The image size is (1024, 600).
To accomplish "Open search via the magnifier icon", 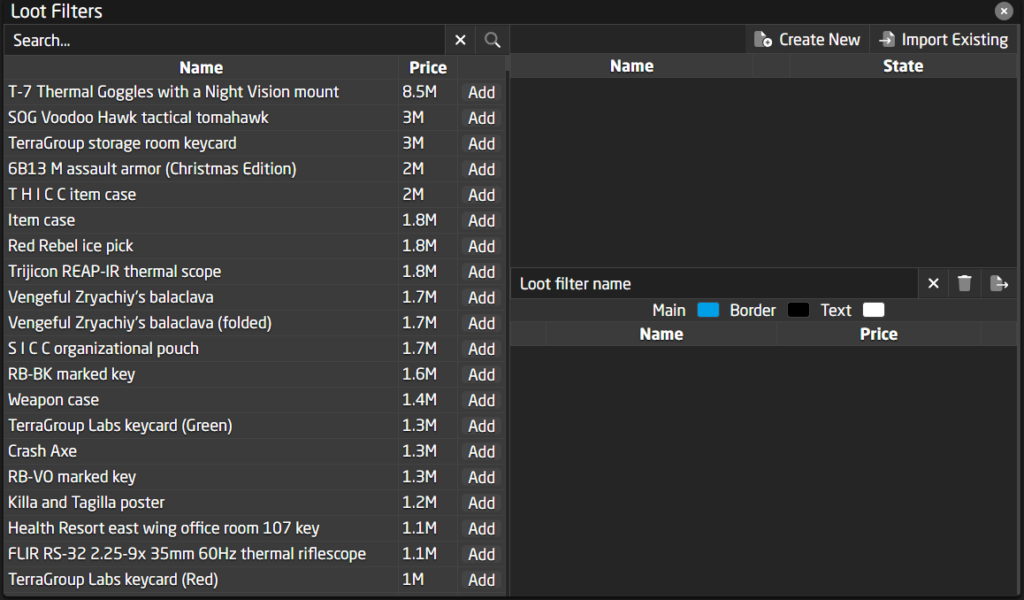I will pyautogui.click(x=492, y=39).
